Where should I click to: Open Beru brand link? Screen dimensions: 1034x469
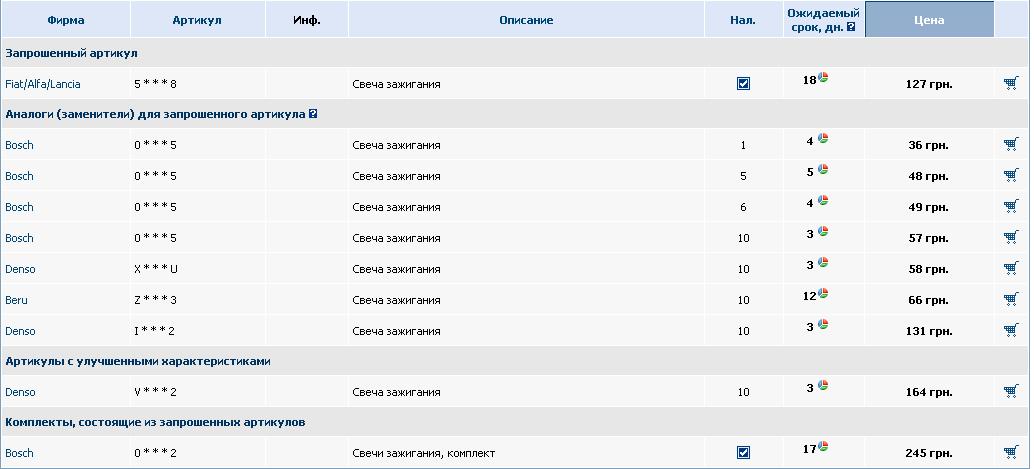click(x=16, y=300)
